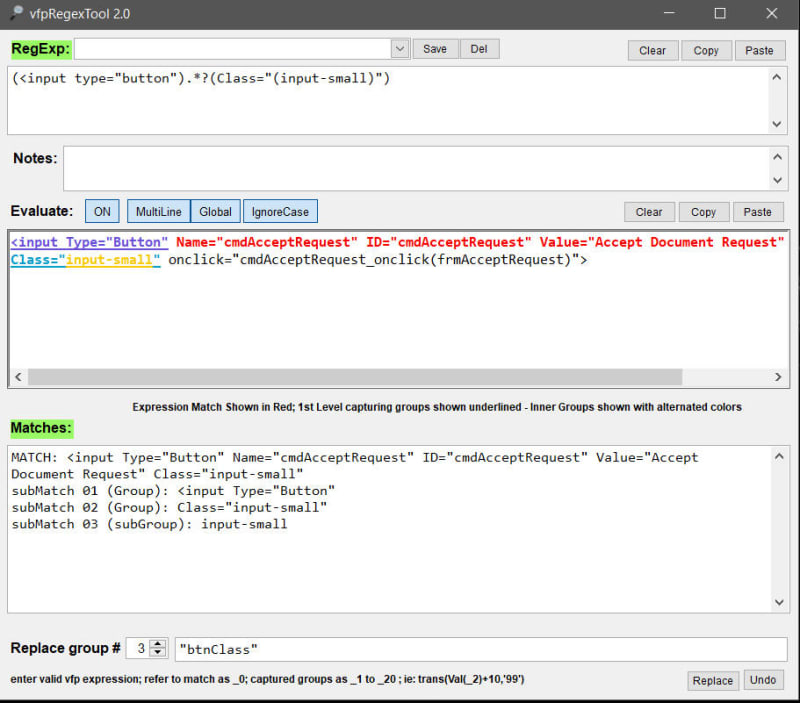This screenshot has width=800, height=703.
Task: Minimize the vfpRegexTool window
Action: [x=669, y=13]
